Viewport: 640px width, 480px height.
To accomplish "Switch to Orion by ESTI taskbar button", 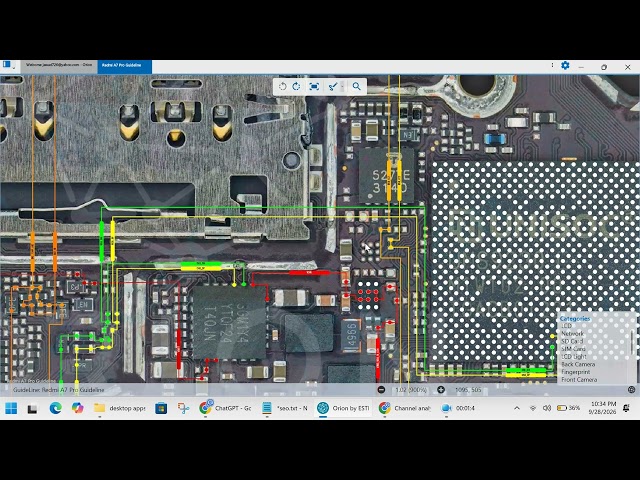I will [x=344, y=408].
